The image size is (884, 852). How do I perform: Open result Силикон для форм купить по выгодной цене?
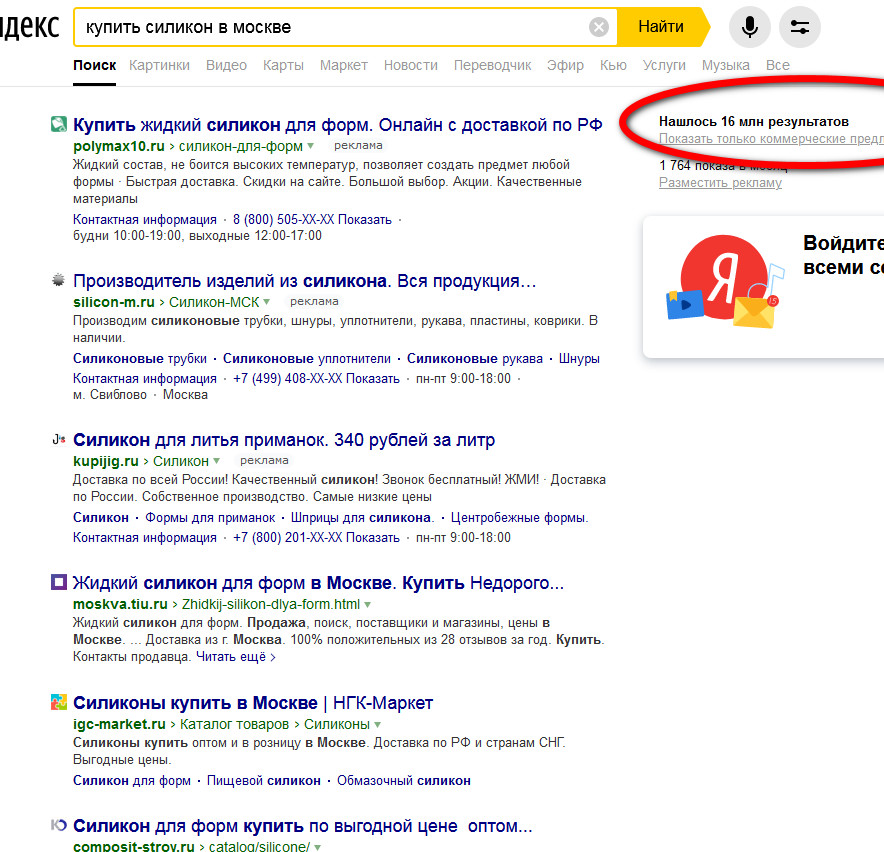pos(302,825)
